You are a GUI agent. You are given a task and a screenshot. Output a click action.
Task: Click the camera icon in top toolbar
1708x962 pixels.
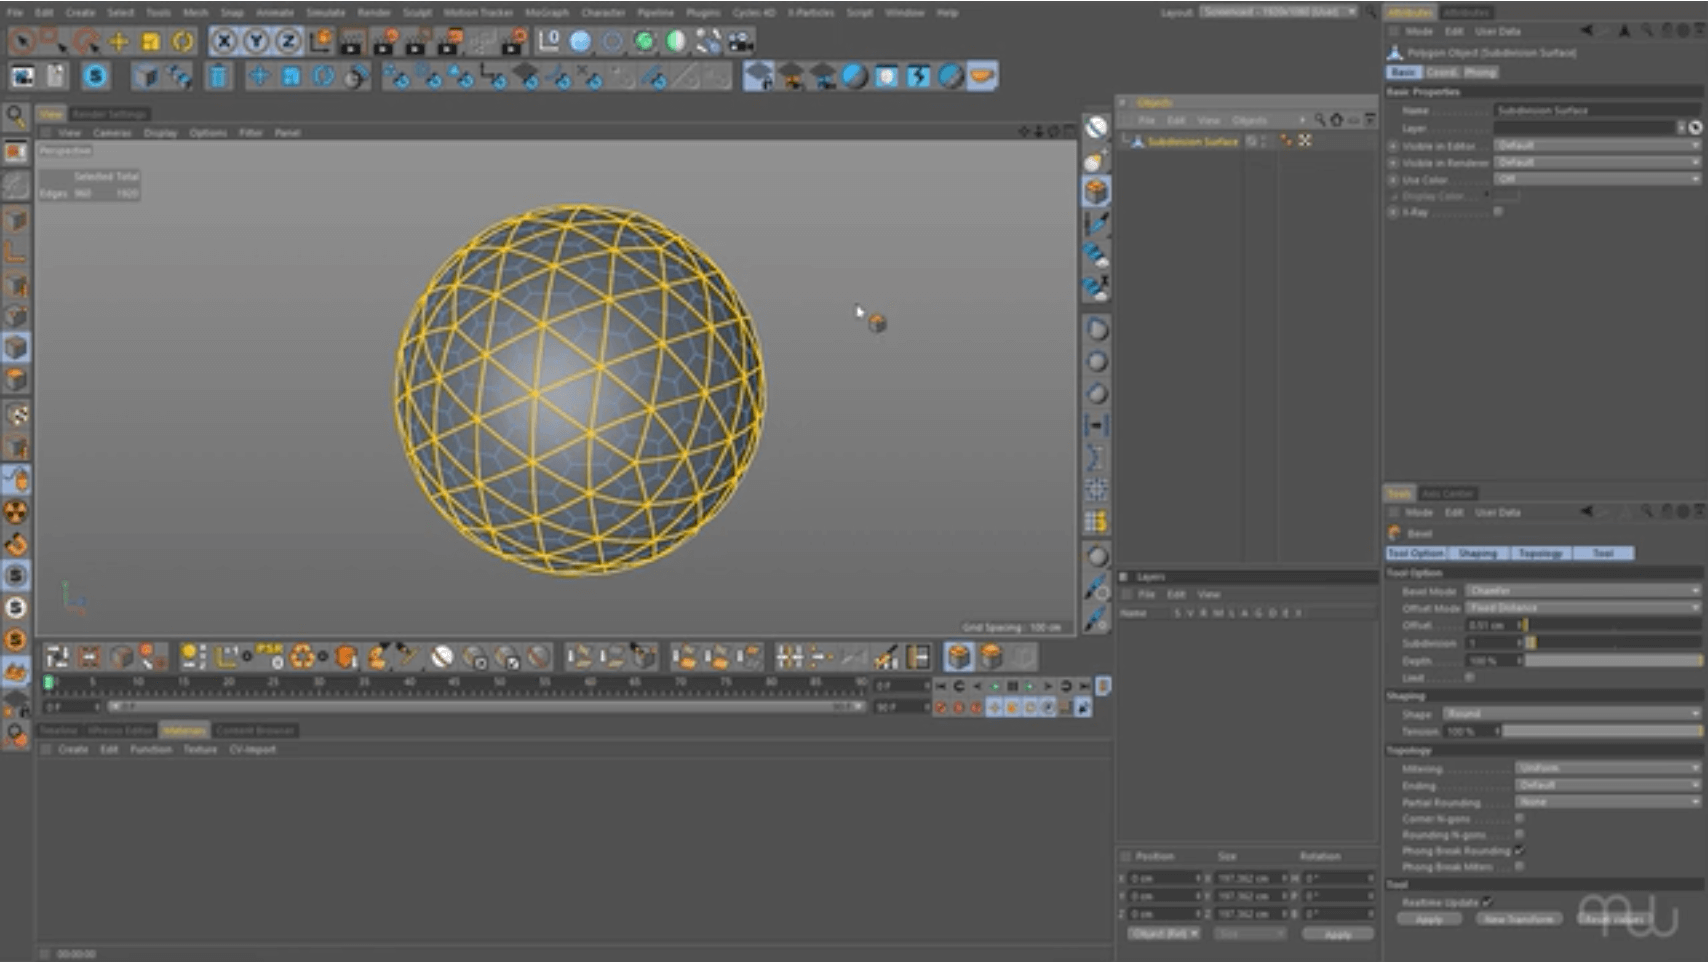point(740,41)
